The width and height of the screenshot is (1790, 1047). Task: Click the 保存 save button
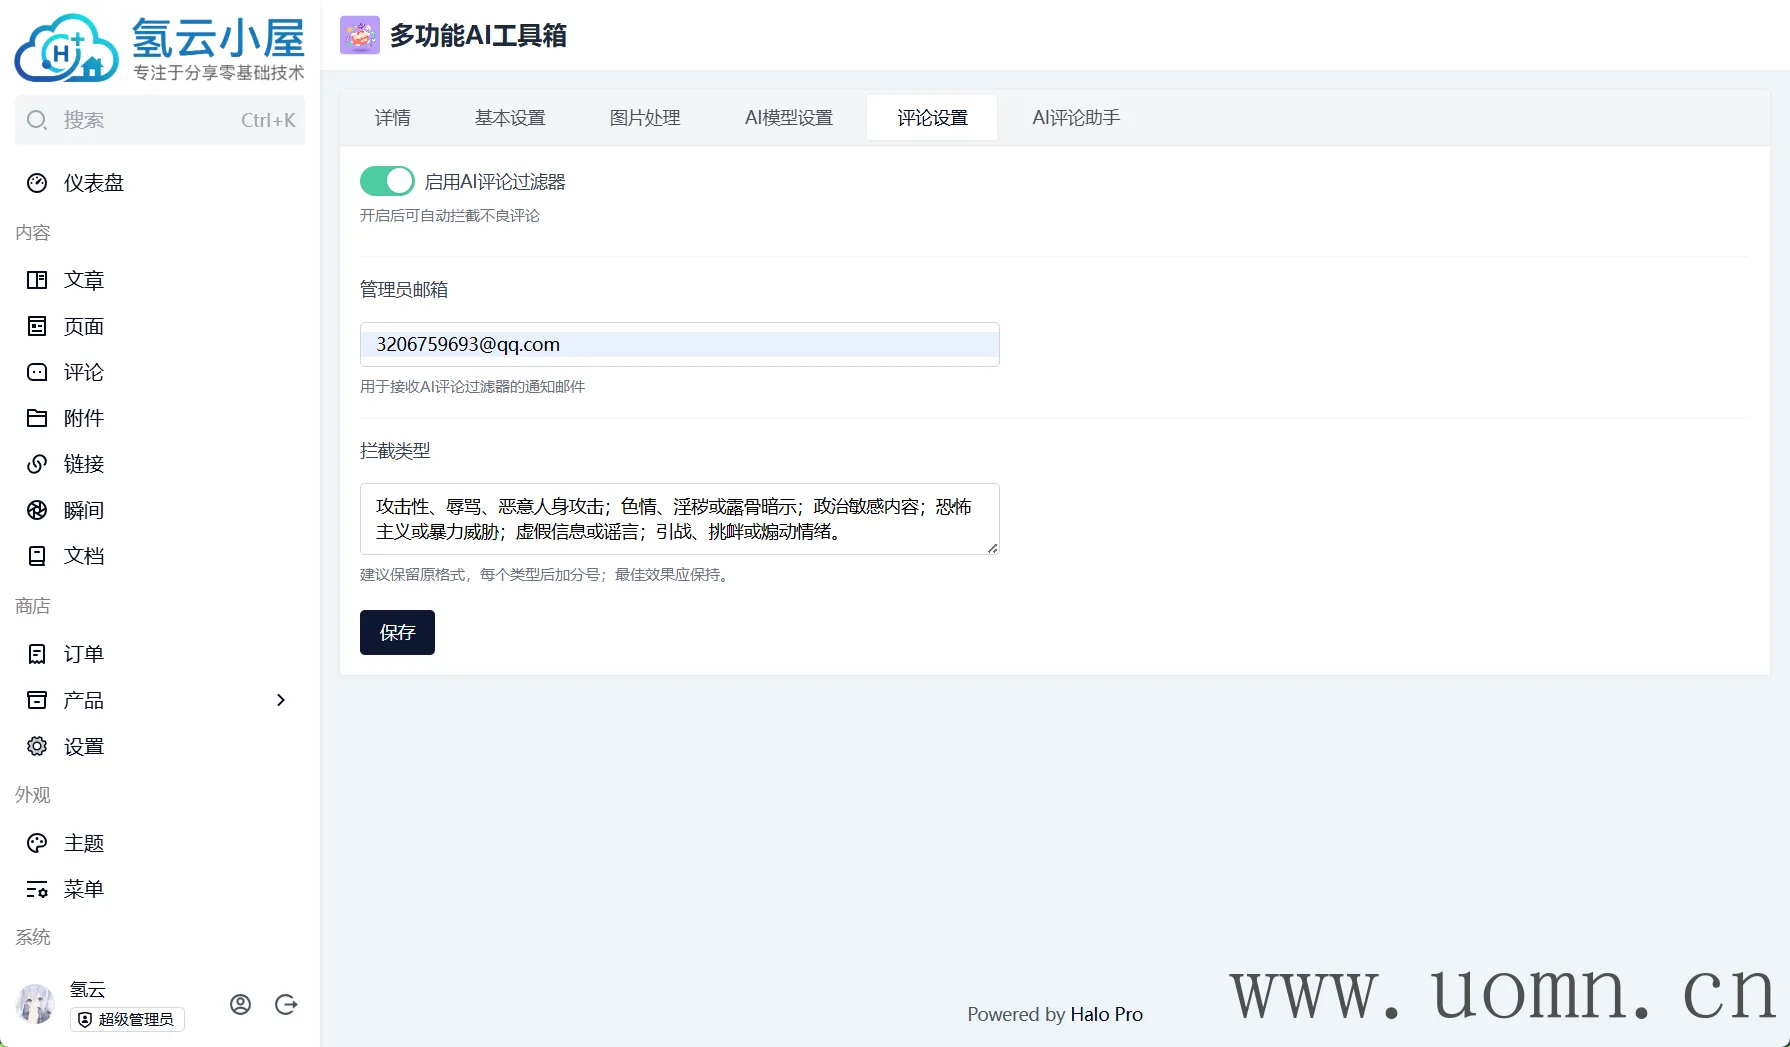[x=397, y=632]
